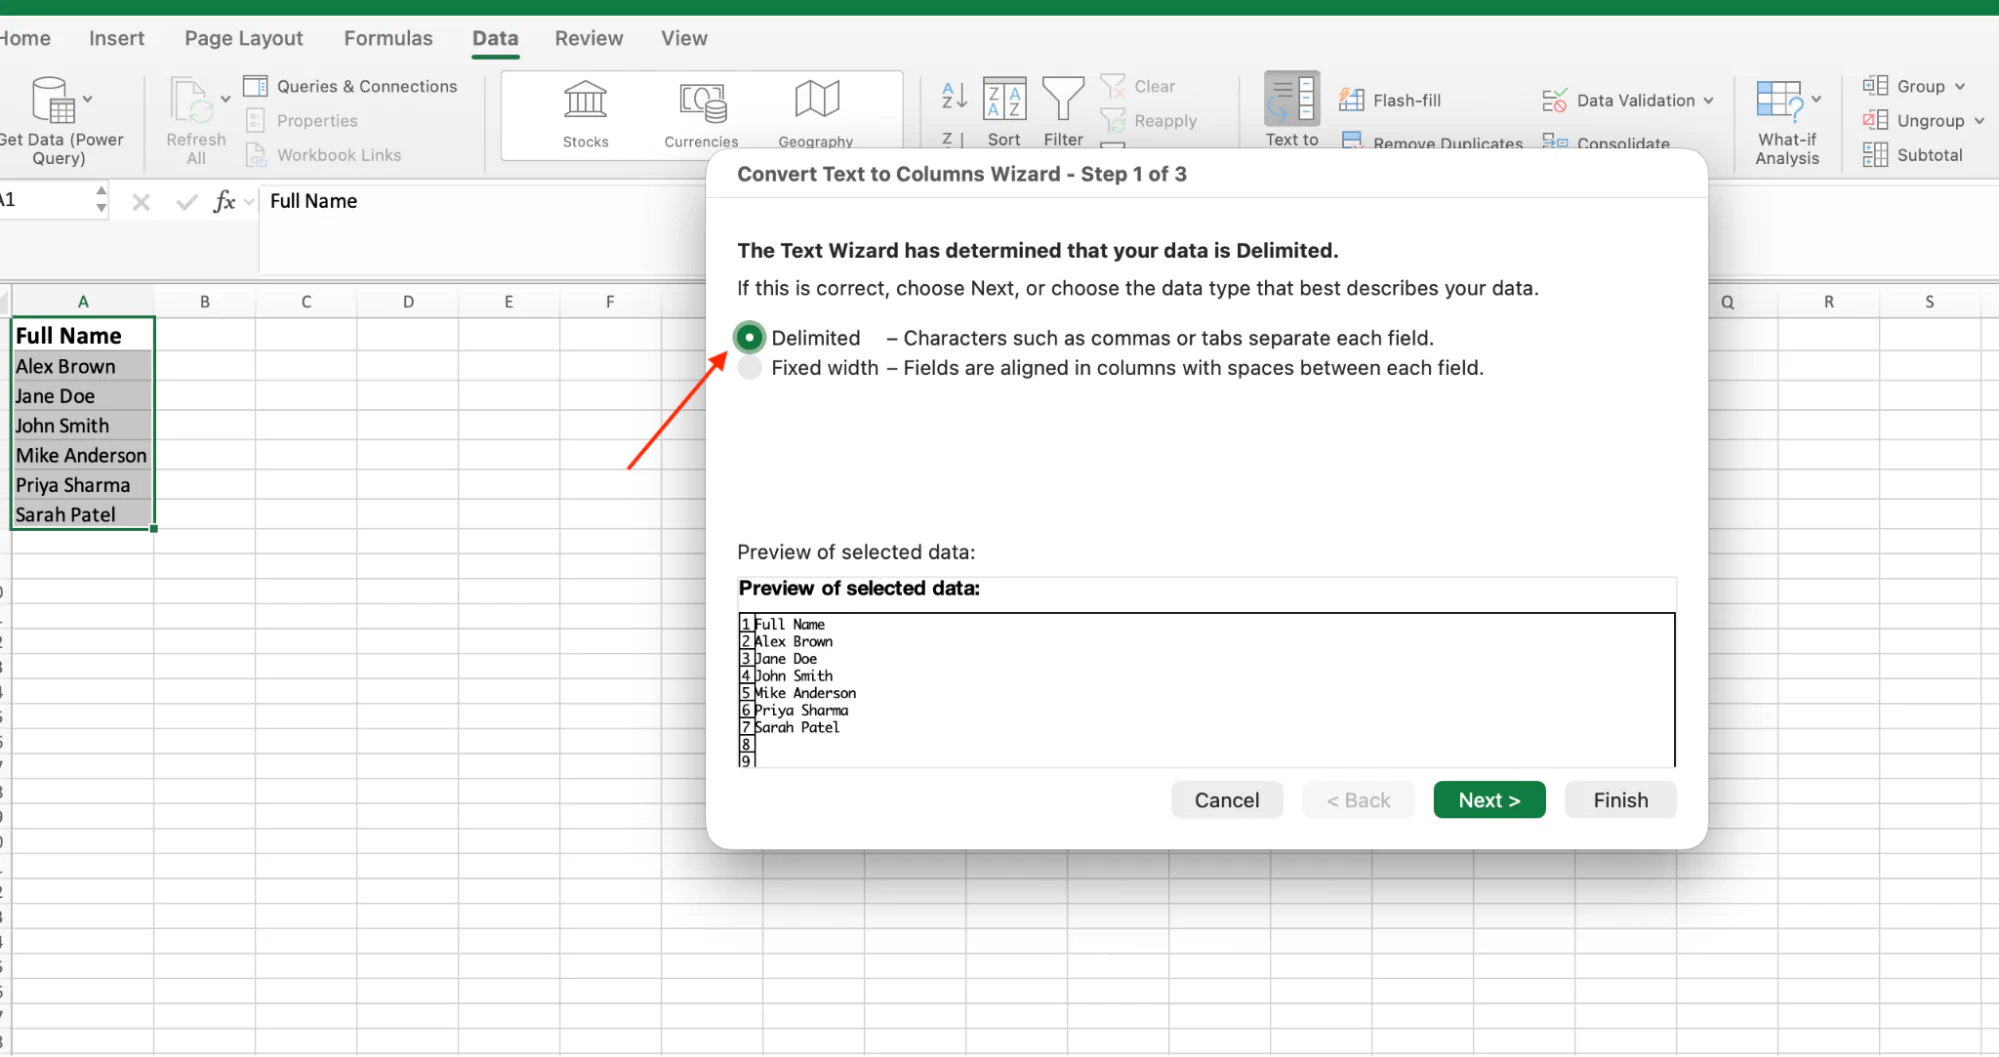This screenshot has width=1999, height=1057.
Task: Clear the applied filter
Action: point(1138,86)
